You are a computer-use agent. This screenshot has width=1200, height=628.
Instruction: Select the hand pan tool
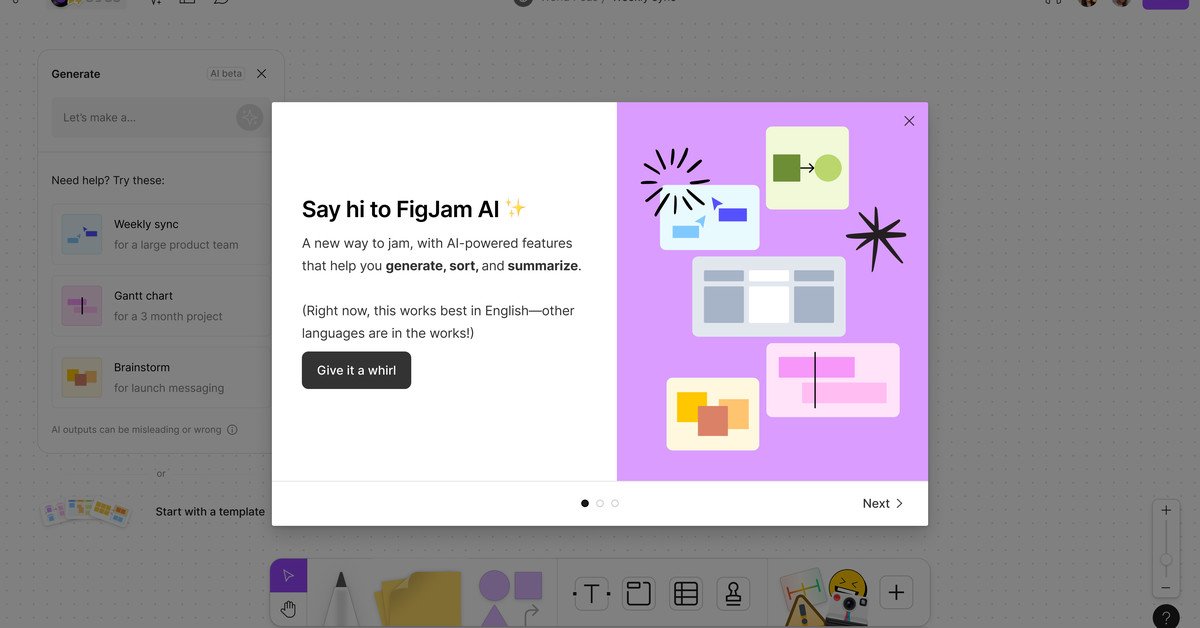288,608
